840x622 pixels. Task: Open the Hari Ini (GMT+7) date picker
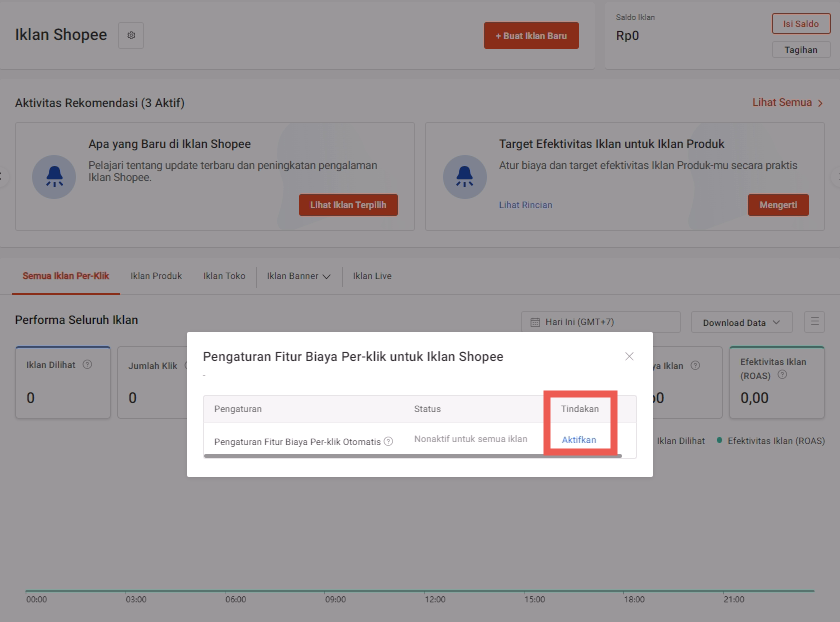click(x=601, y=322)
